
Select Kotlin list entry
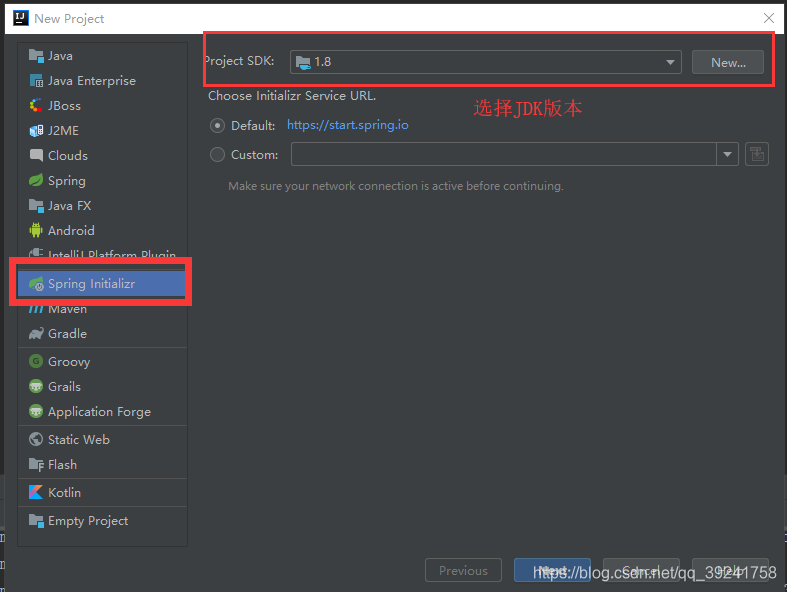tap(102, 492)
